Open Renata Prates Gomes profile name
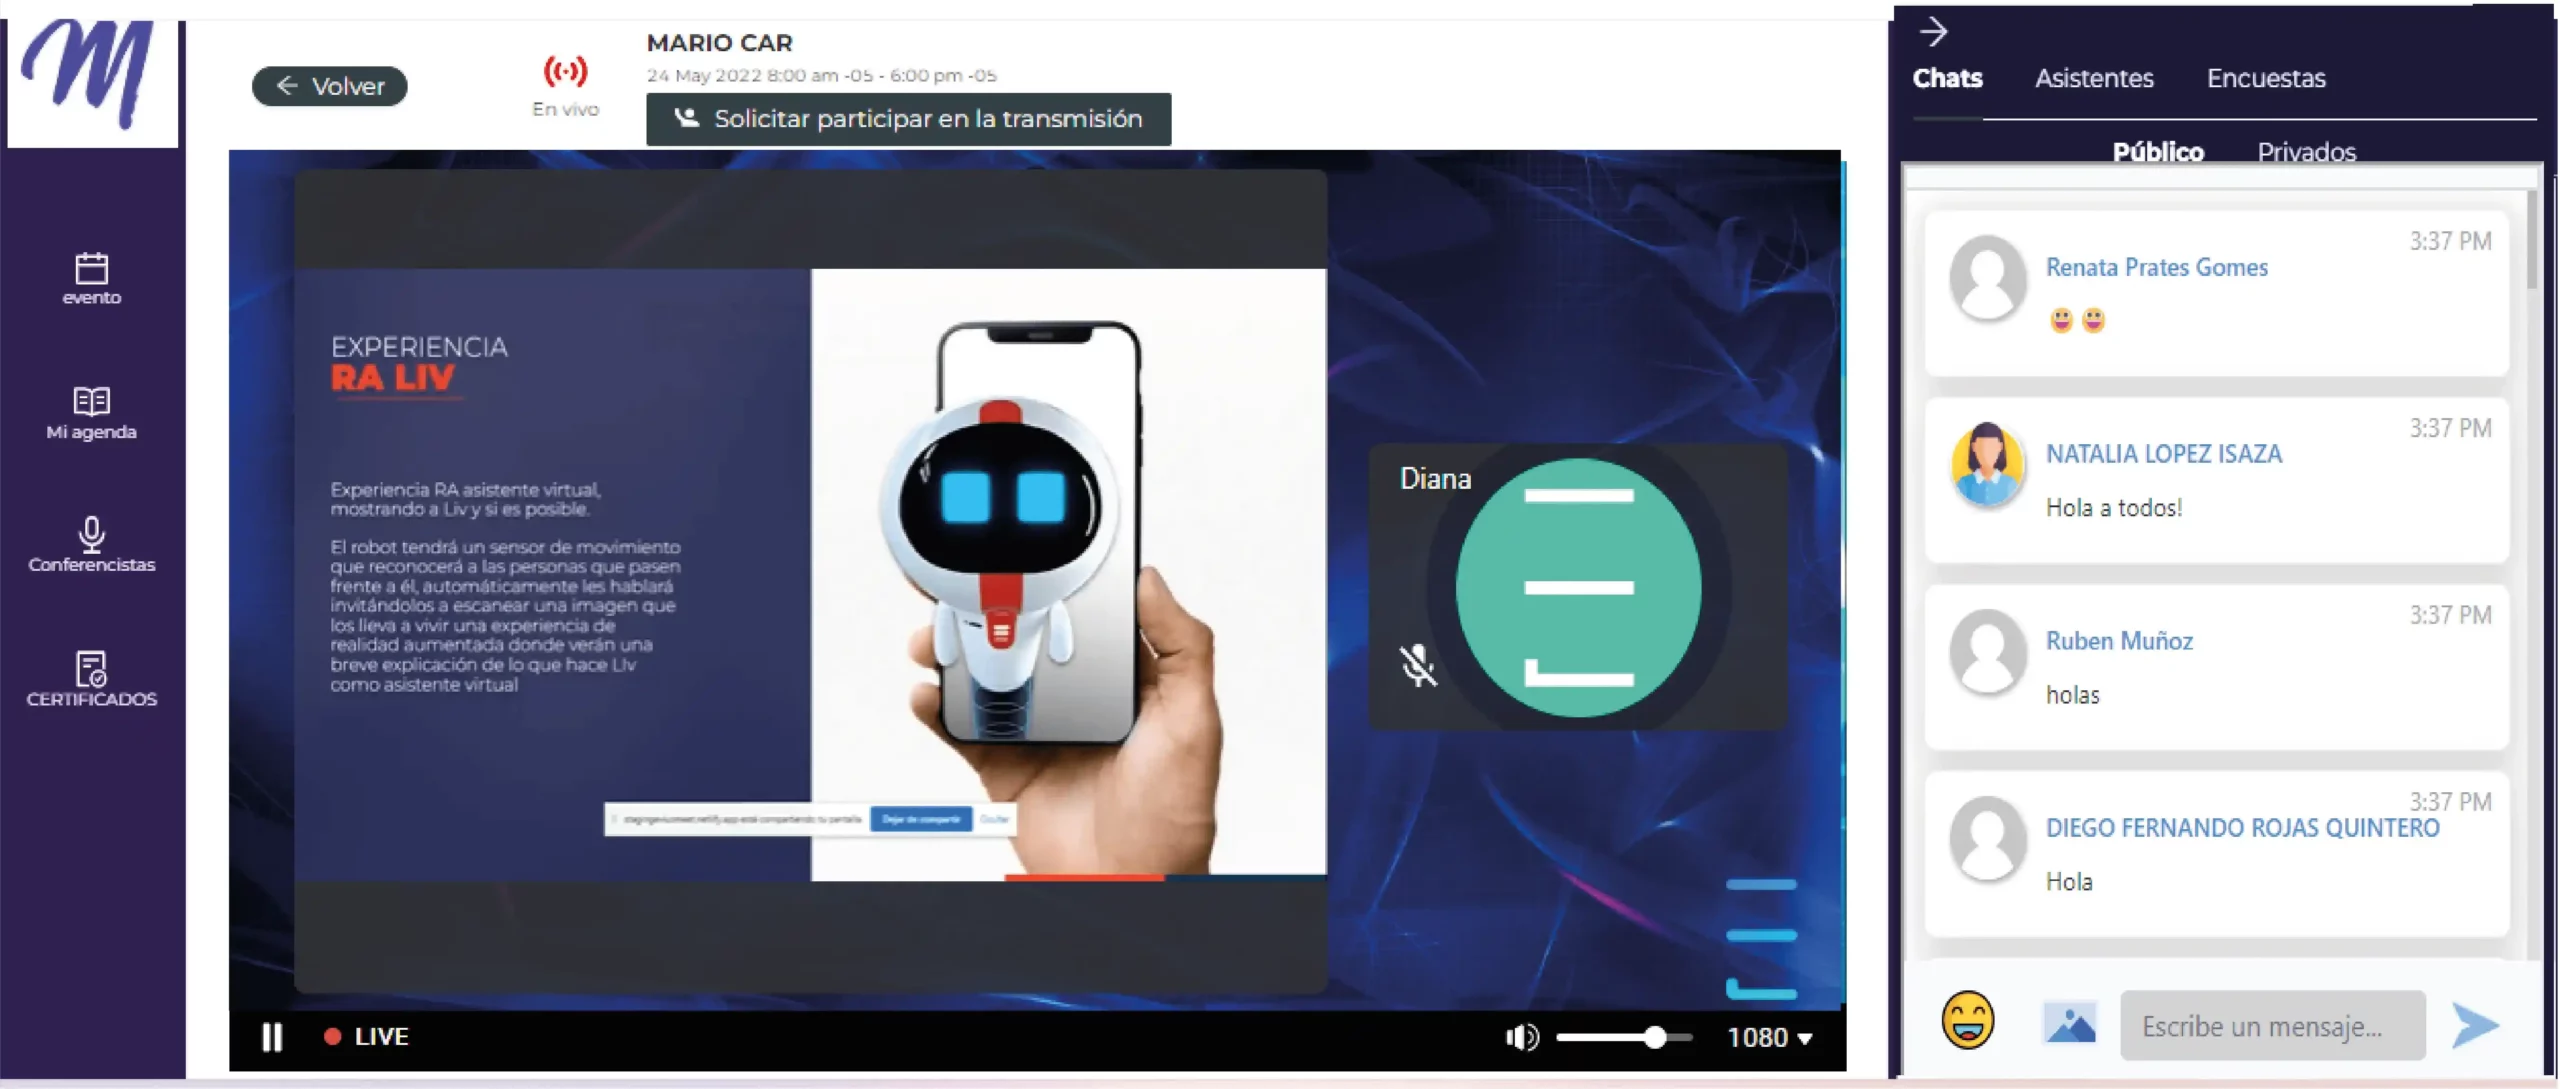The height and width of the screenshot is (1089, 2560). tap(2156, 268)
